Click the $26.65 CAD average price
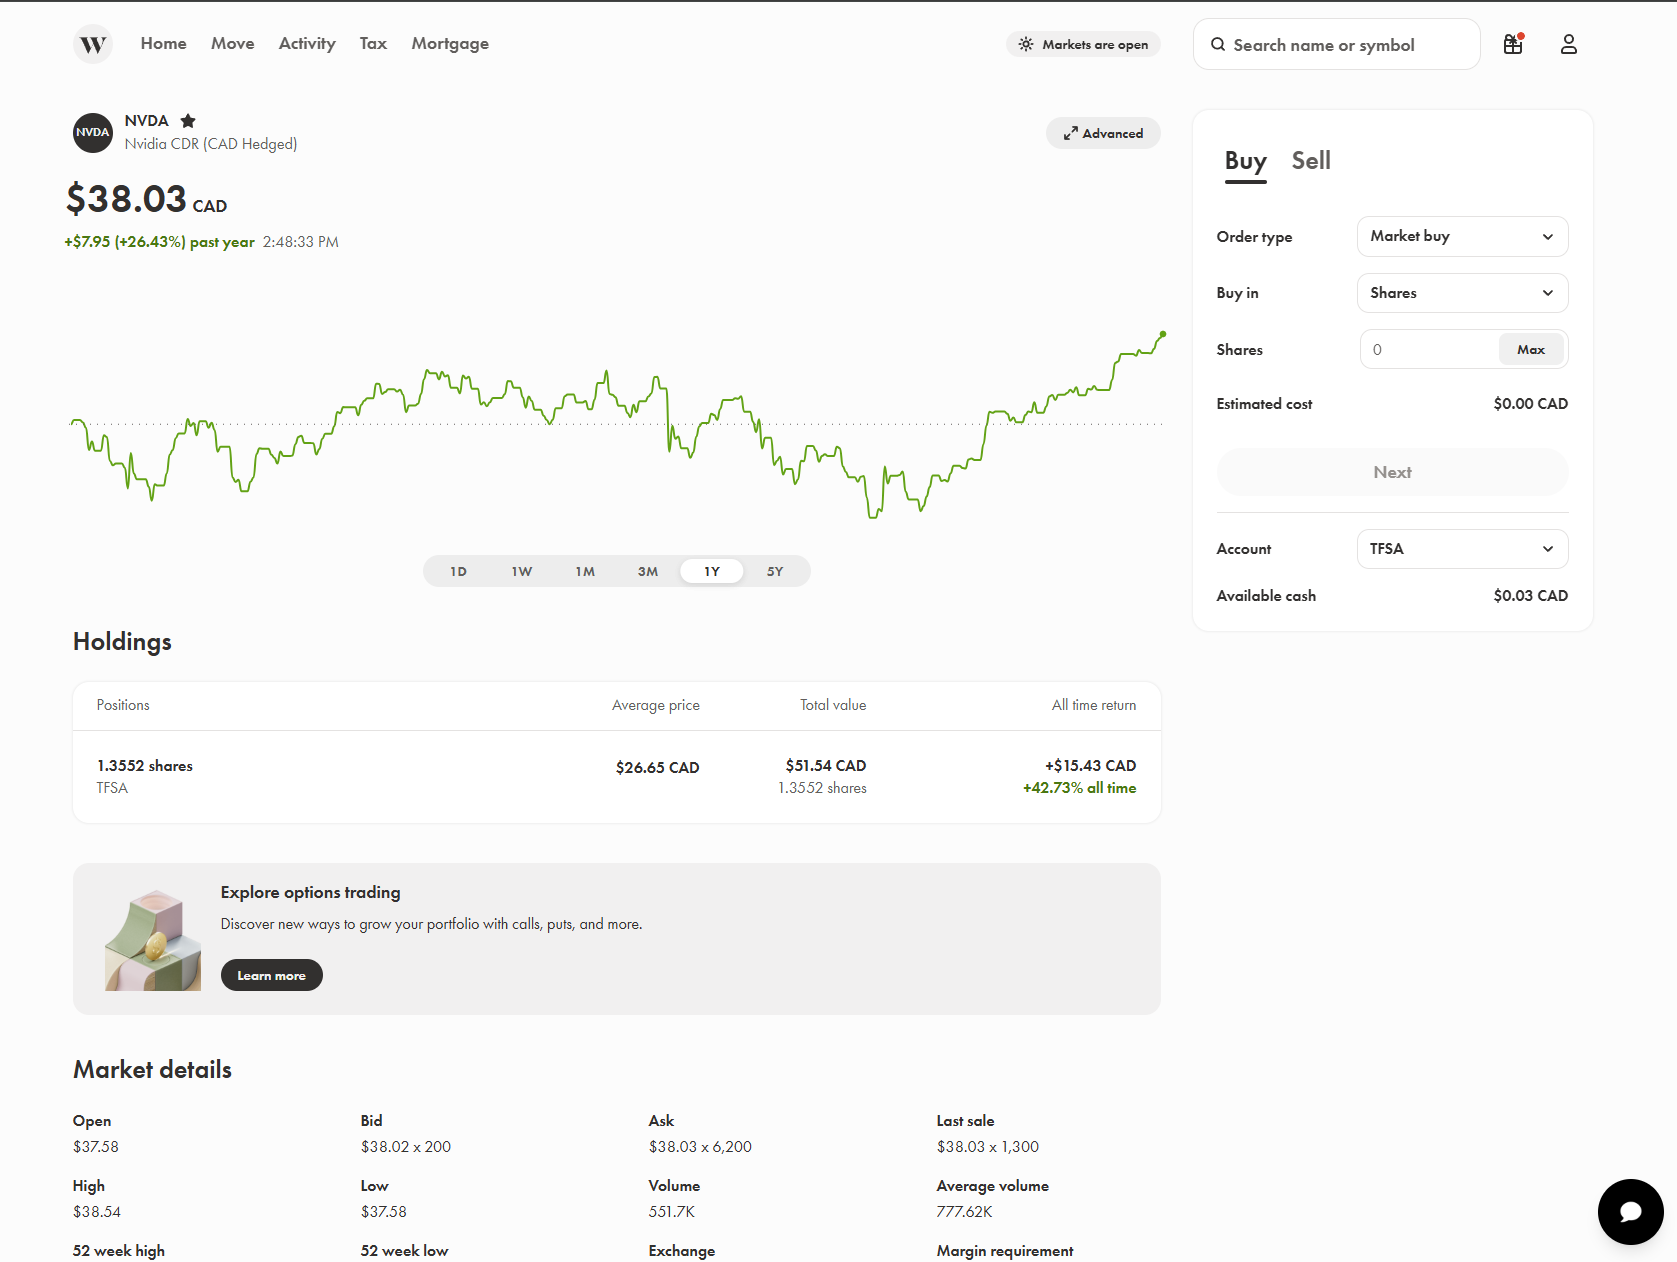The height and width of the screenshot is (1262, 1677). coord(657,767)
